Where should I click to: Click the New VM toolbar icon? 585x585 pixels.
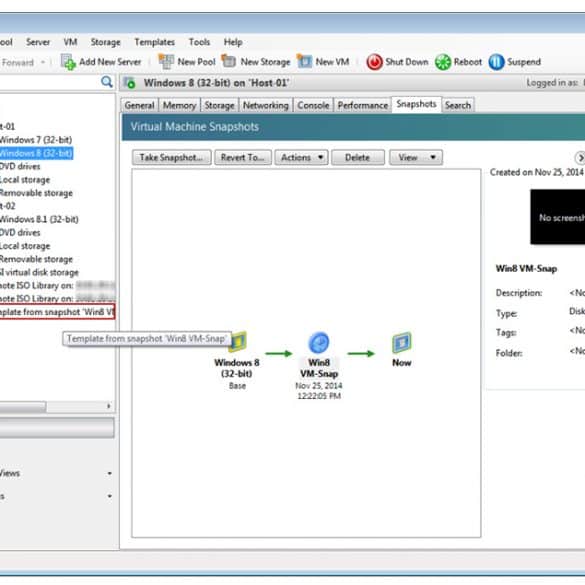(304, 62)
